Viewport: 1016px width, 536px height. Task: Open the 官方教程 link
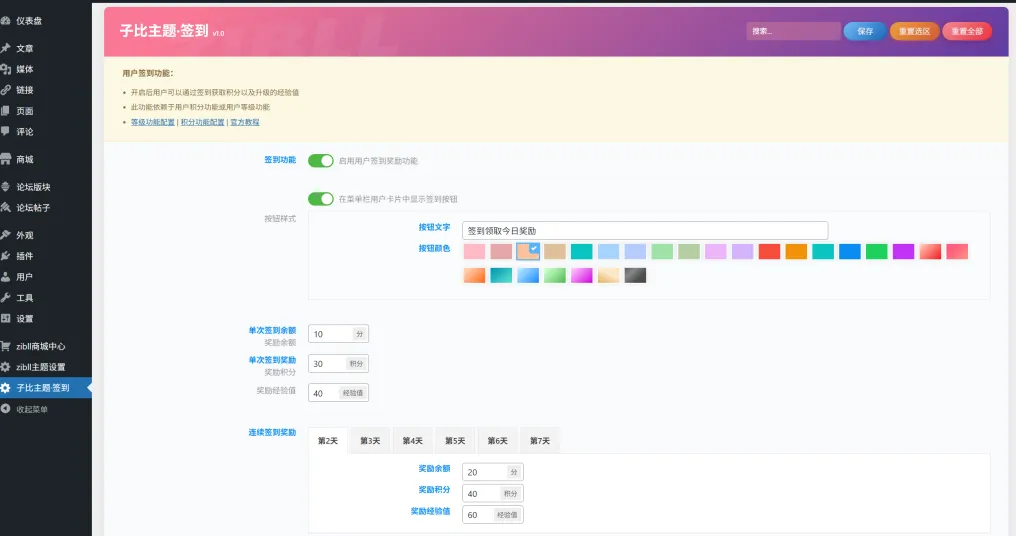point(245,122)
